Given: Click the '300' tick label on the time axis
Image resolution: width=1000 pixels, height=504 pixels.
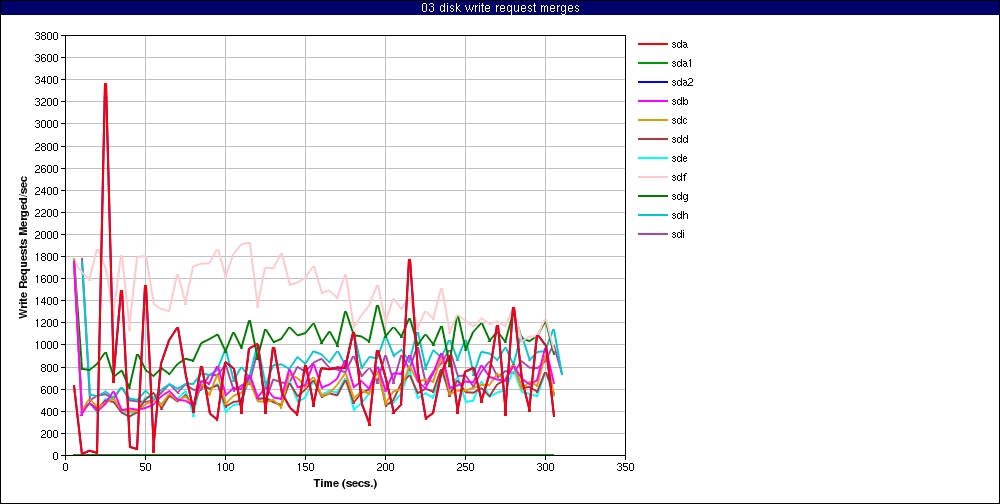Looking at the screenshot, I should coord(545,466).
